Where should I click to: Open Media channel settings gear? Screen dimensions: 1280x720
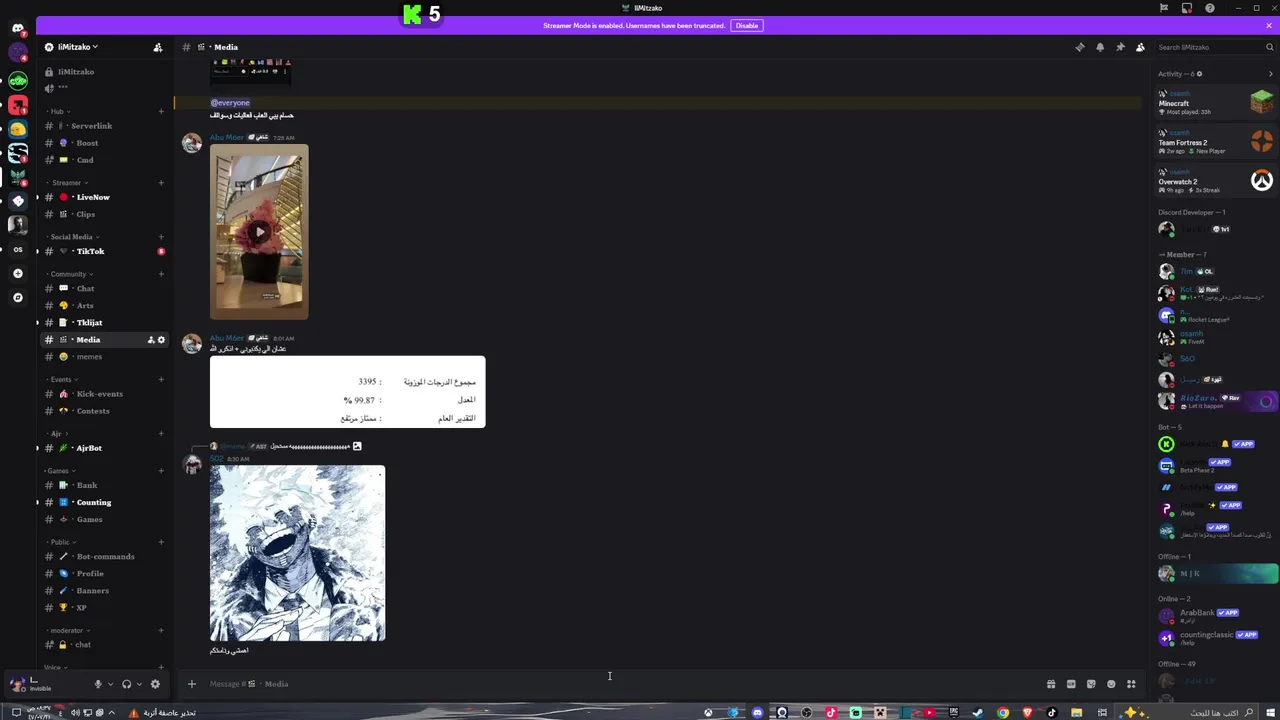click(x=161, y=340)
